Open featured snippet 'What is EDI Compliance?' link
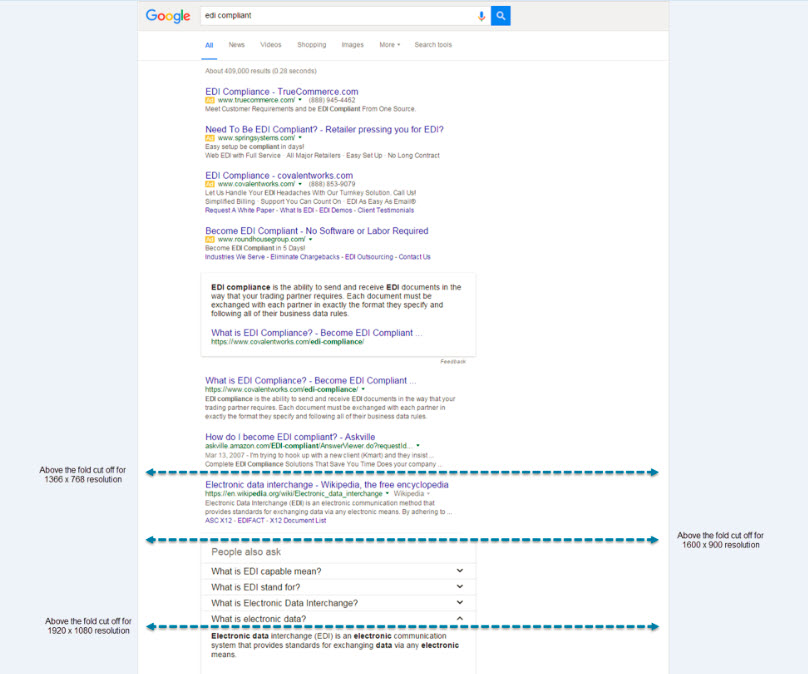The image size is (808, 674). [316, 333]
